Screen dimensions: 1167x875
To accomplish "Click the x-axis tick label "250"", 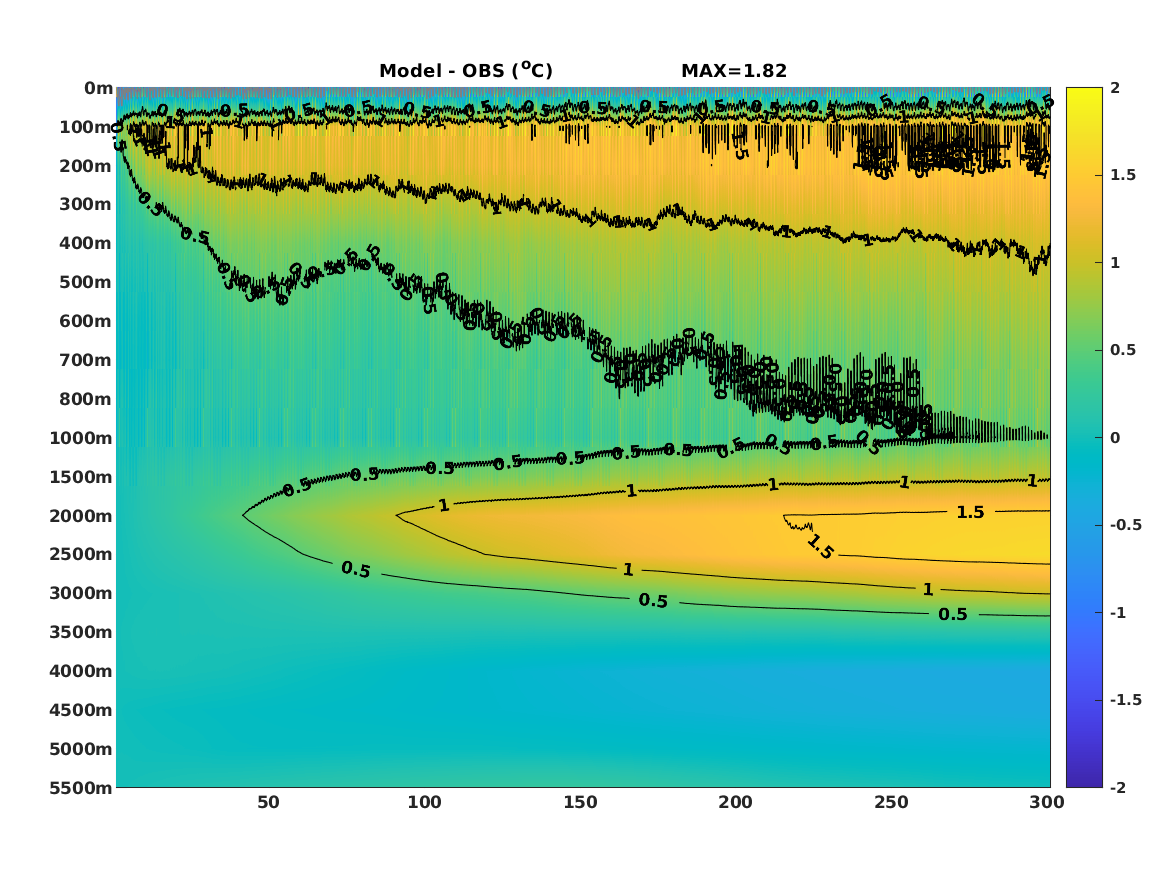I will [892, 802].
